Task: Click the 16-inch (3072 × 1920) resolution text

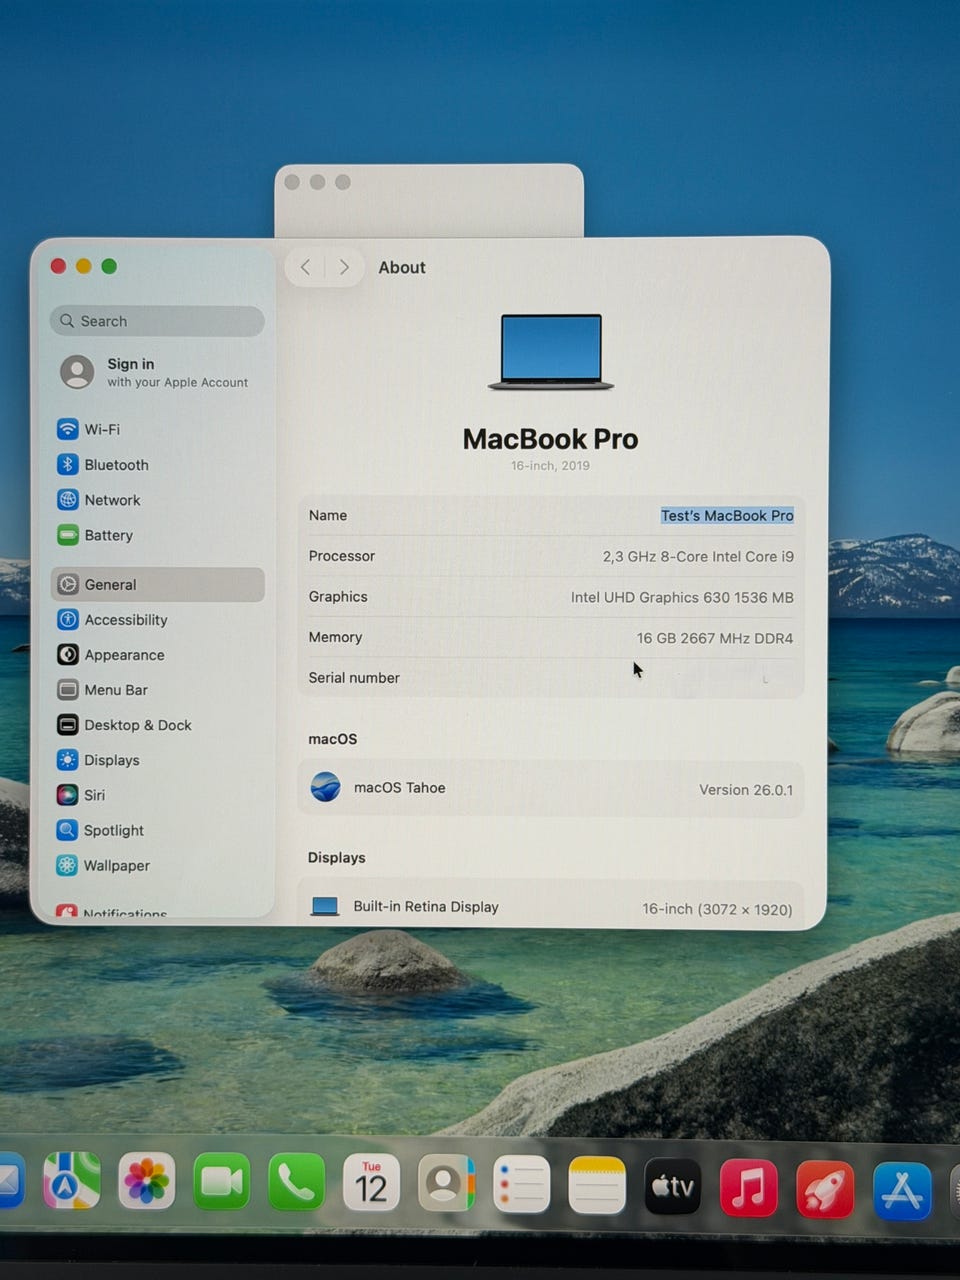Action: (x=717, y=909)
